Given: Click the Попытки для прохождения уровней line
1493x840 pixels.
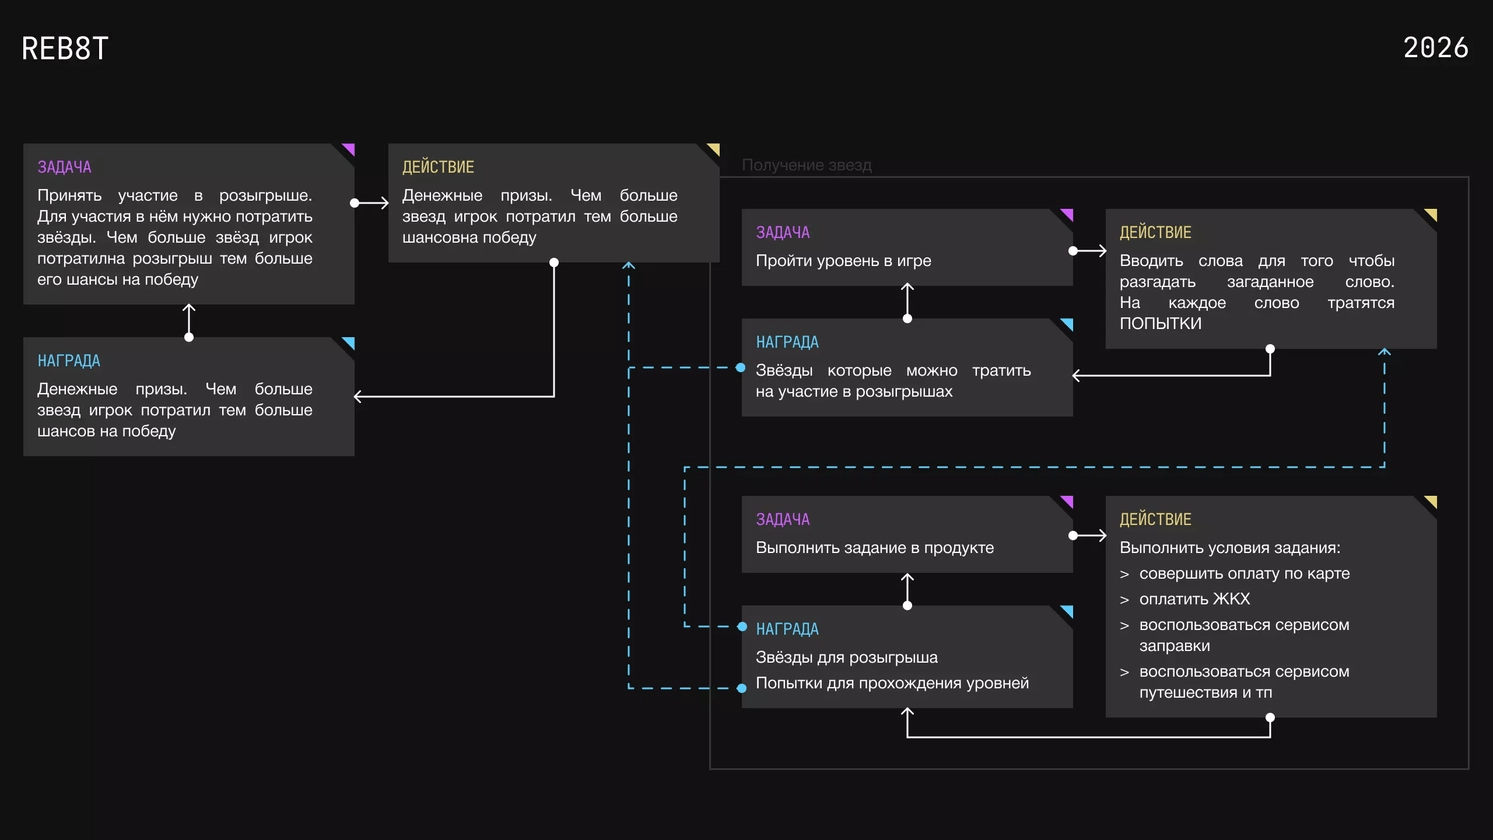Looking at the screenshot, I should (x=892, y=683).
